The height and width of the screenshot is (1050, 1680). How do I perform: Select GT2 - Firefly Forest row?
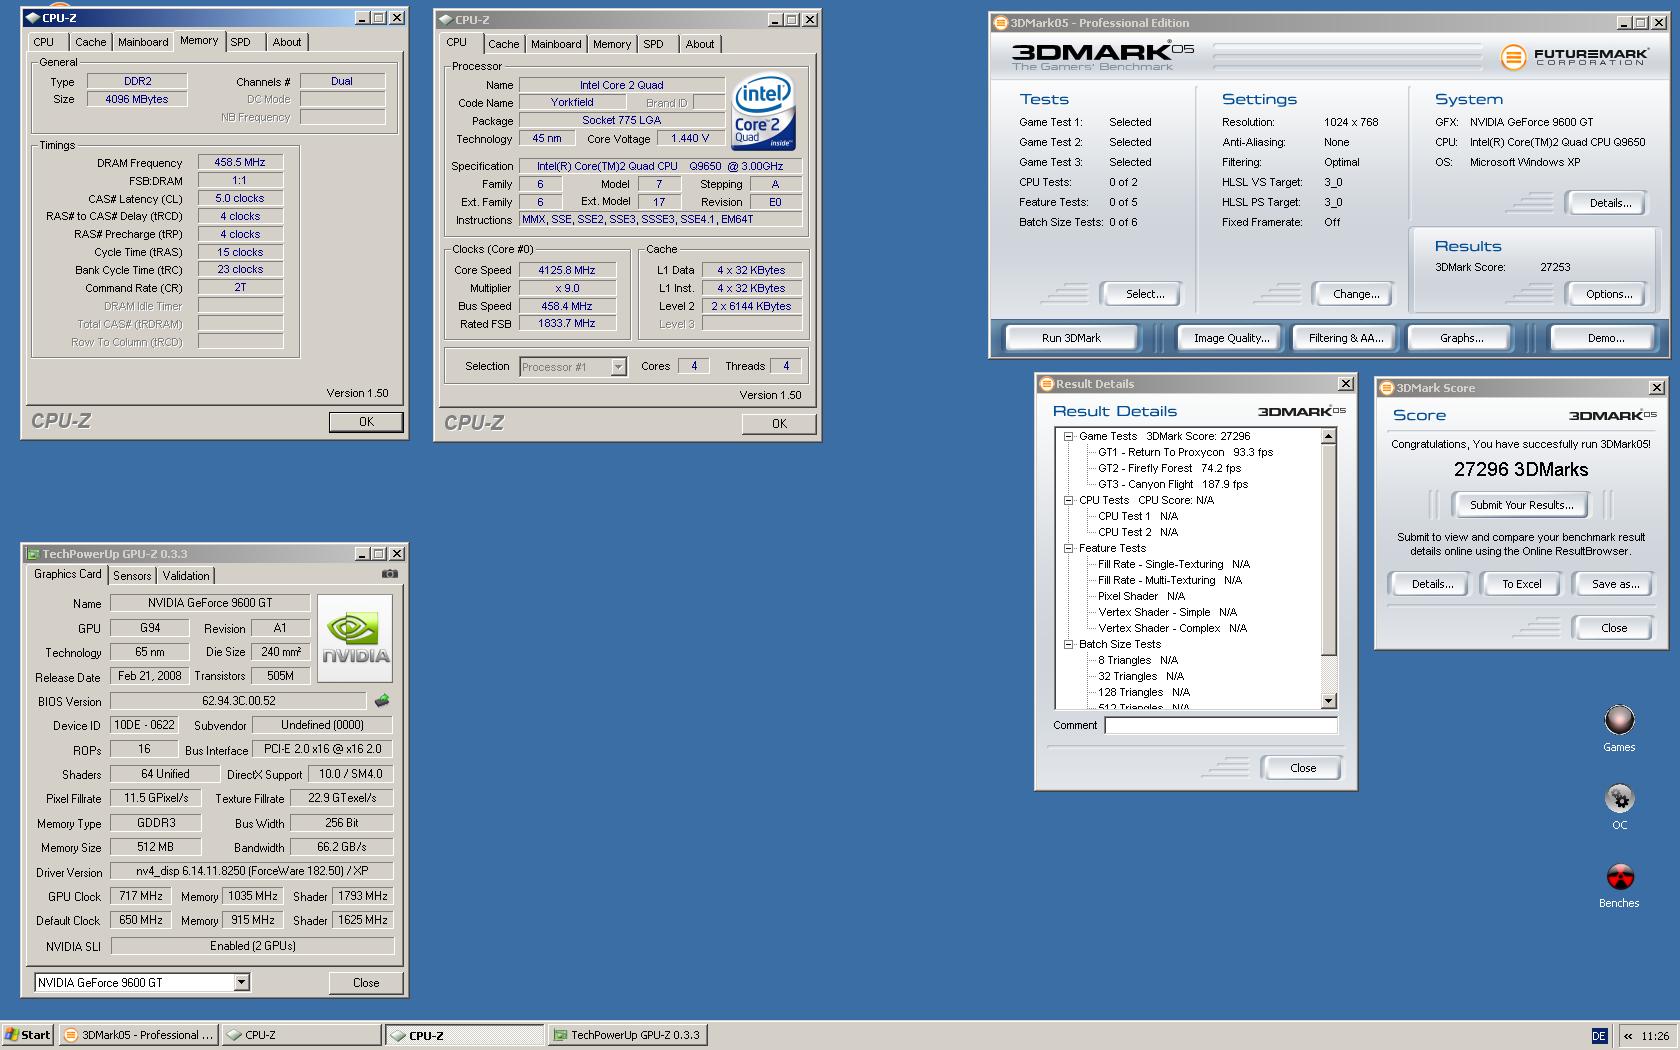click(1169, 468)
